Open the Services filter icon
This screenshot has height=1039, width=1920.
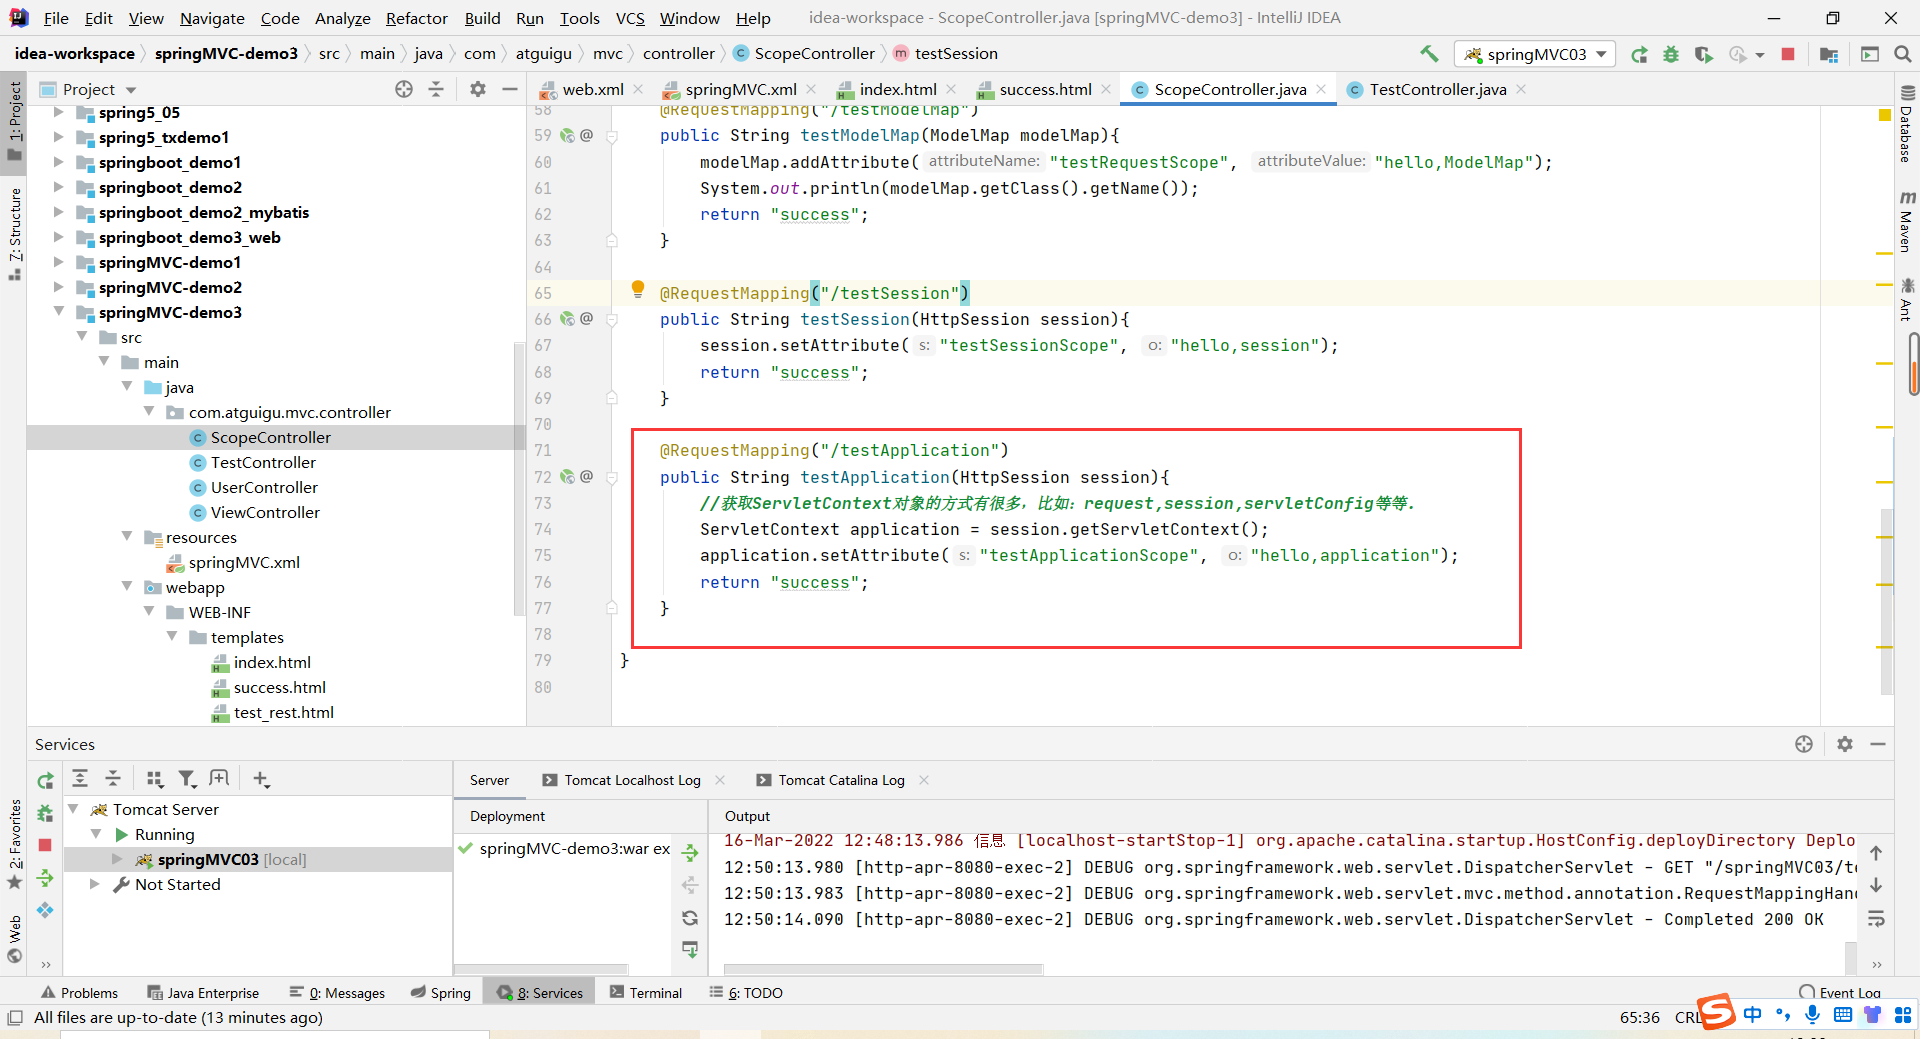tap(187, 778)
